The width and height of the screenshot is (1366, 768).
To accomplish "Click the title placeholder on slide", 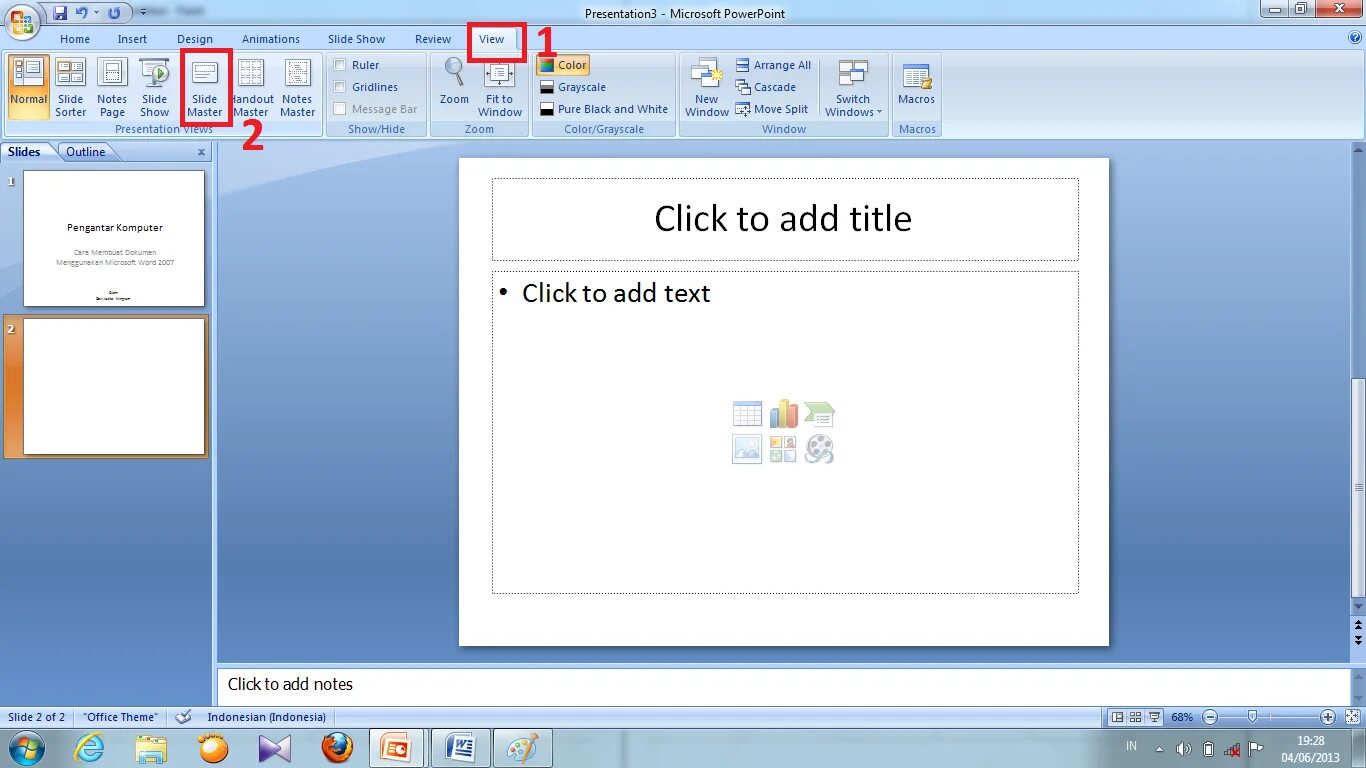I will (785, 219).
